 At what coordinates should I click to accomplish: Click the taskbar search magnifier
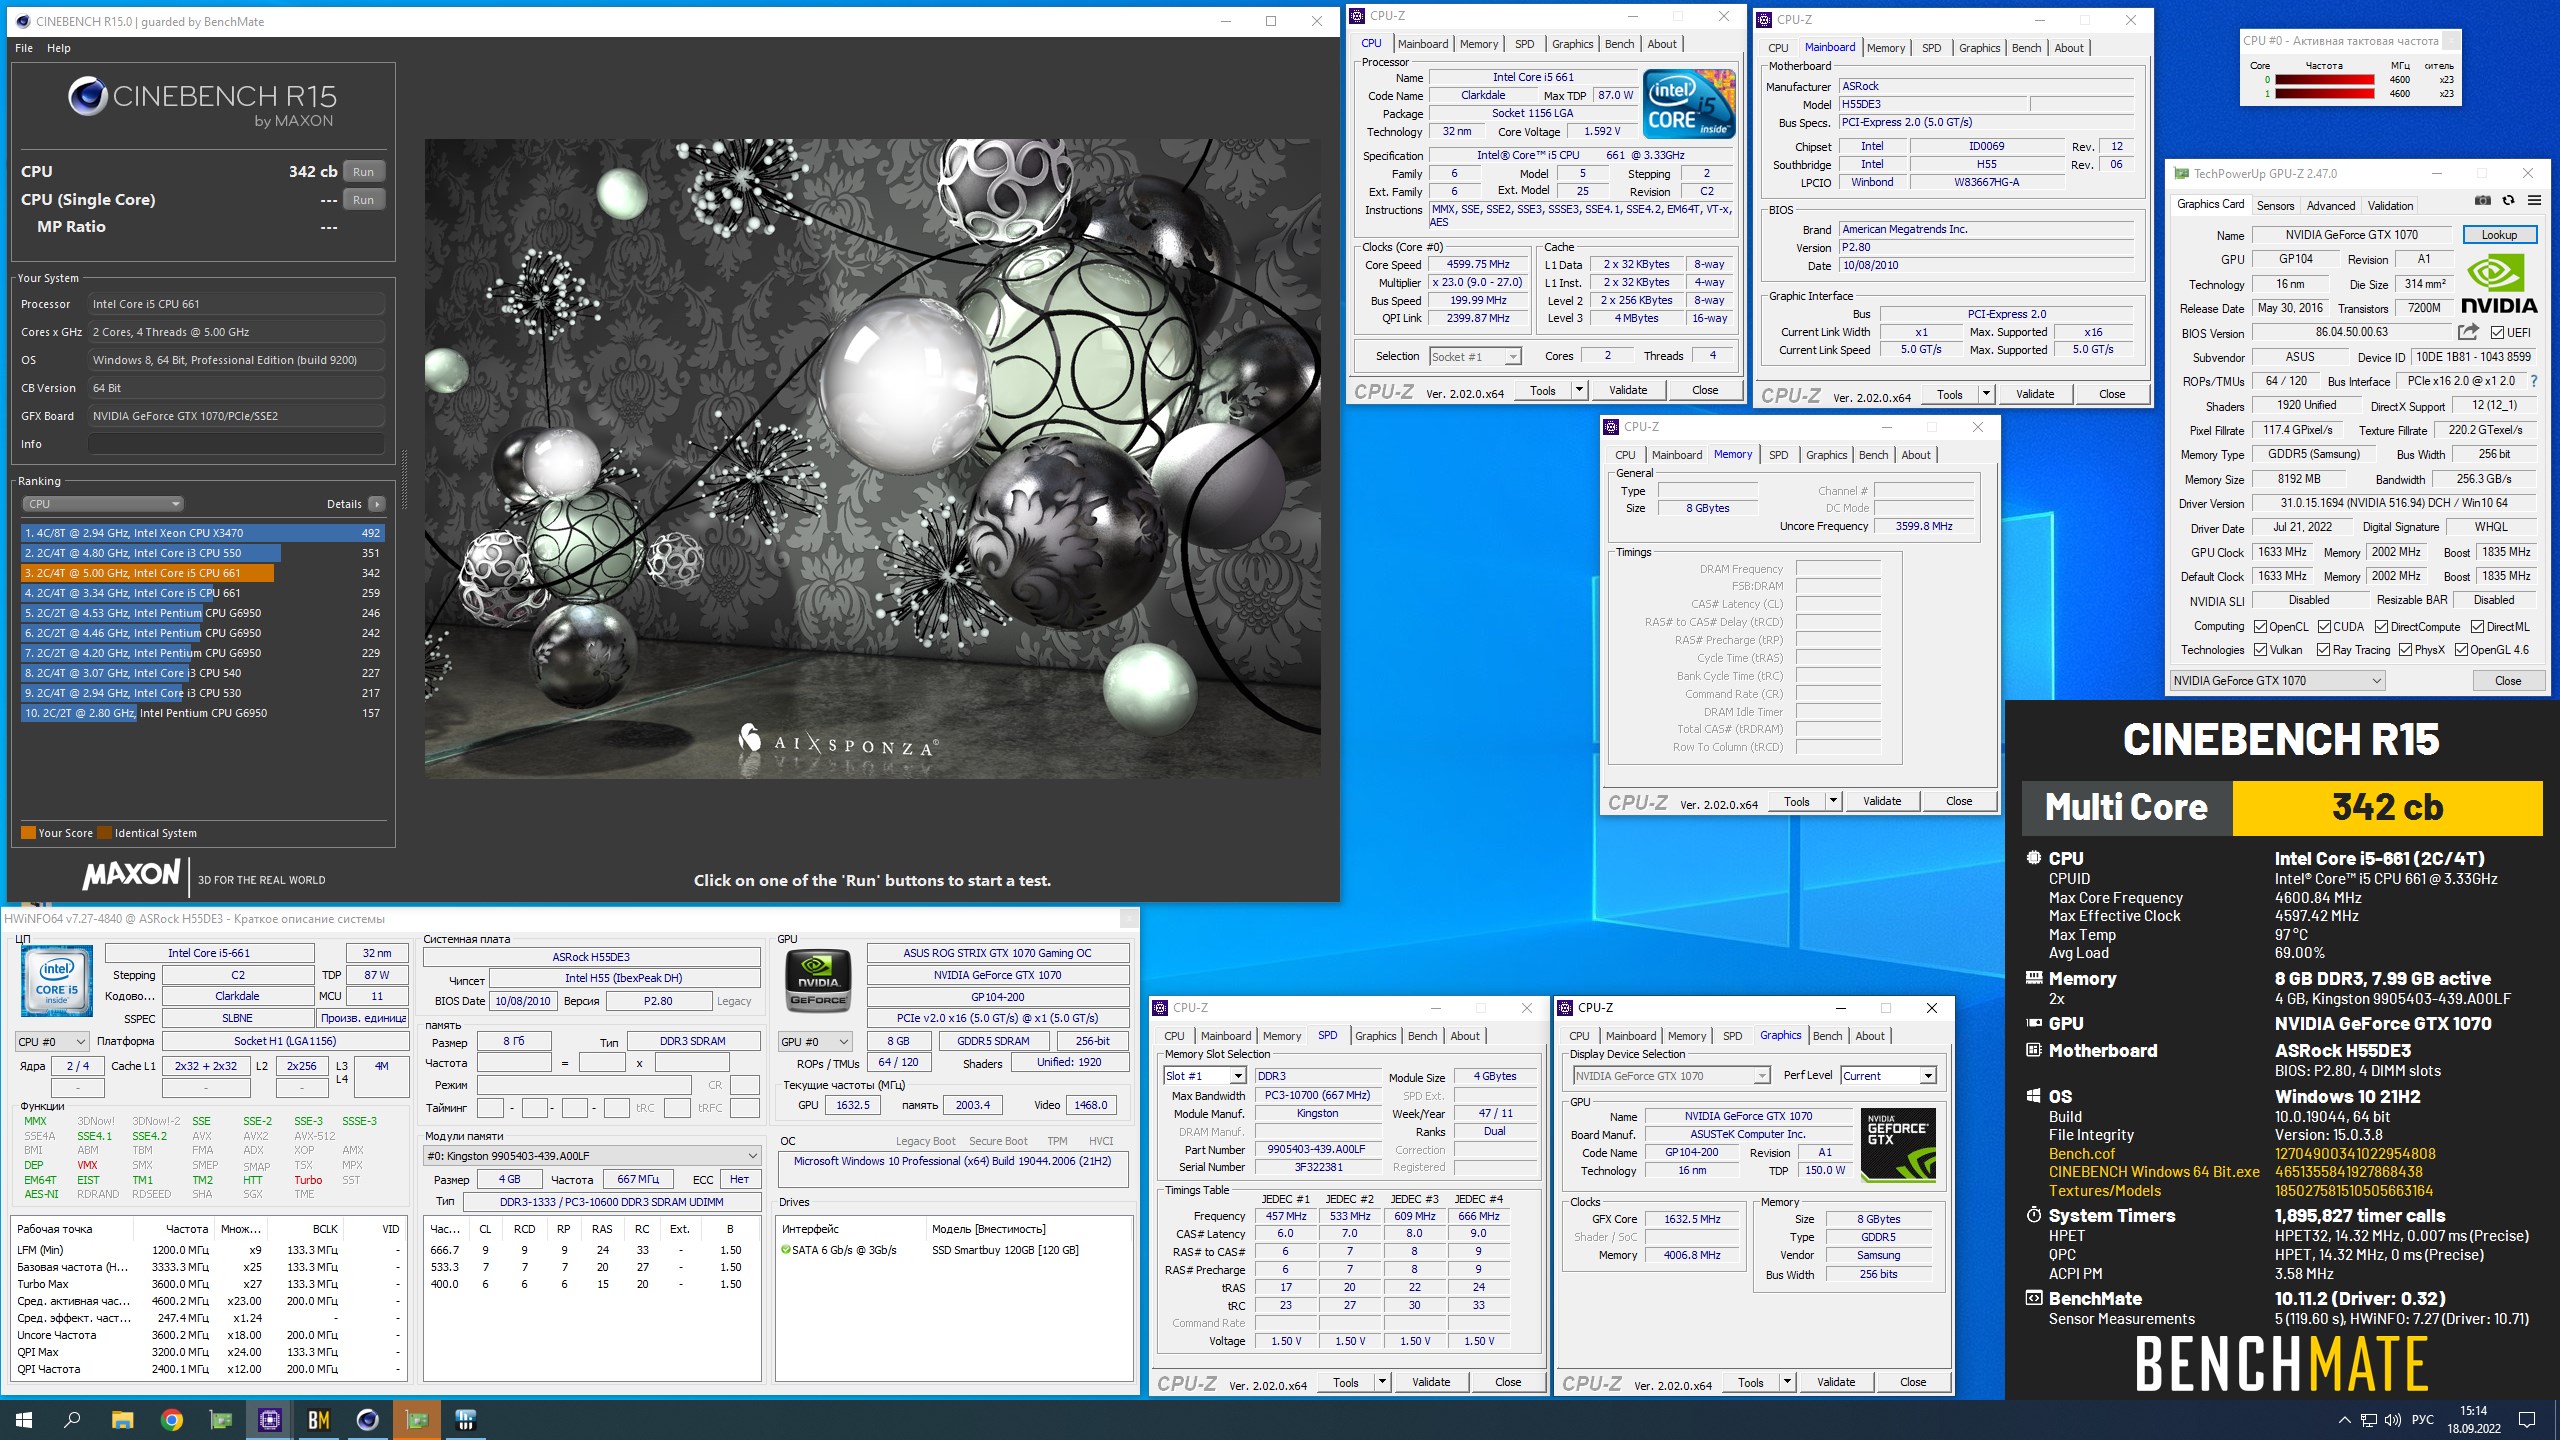click(72, 1419)
